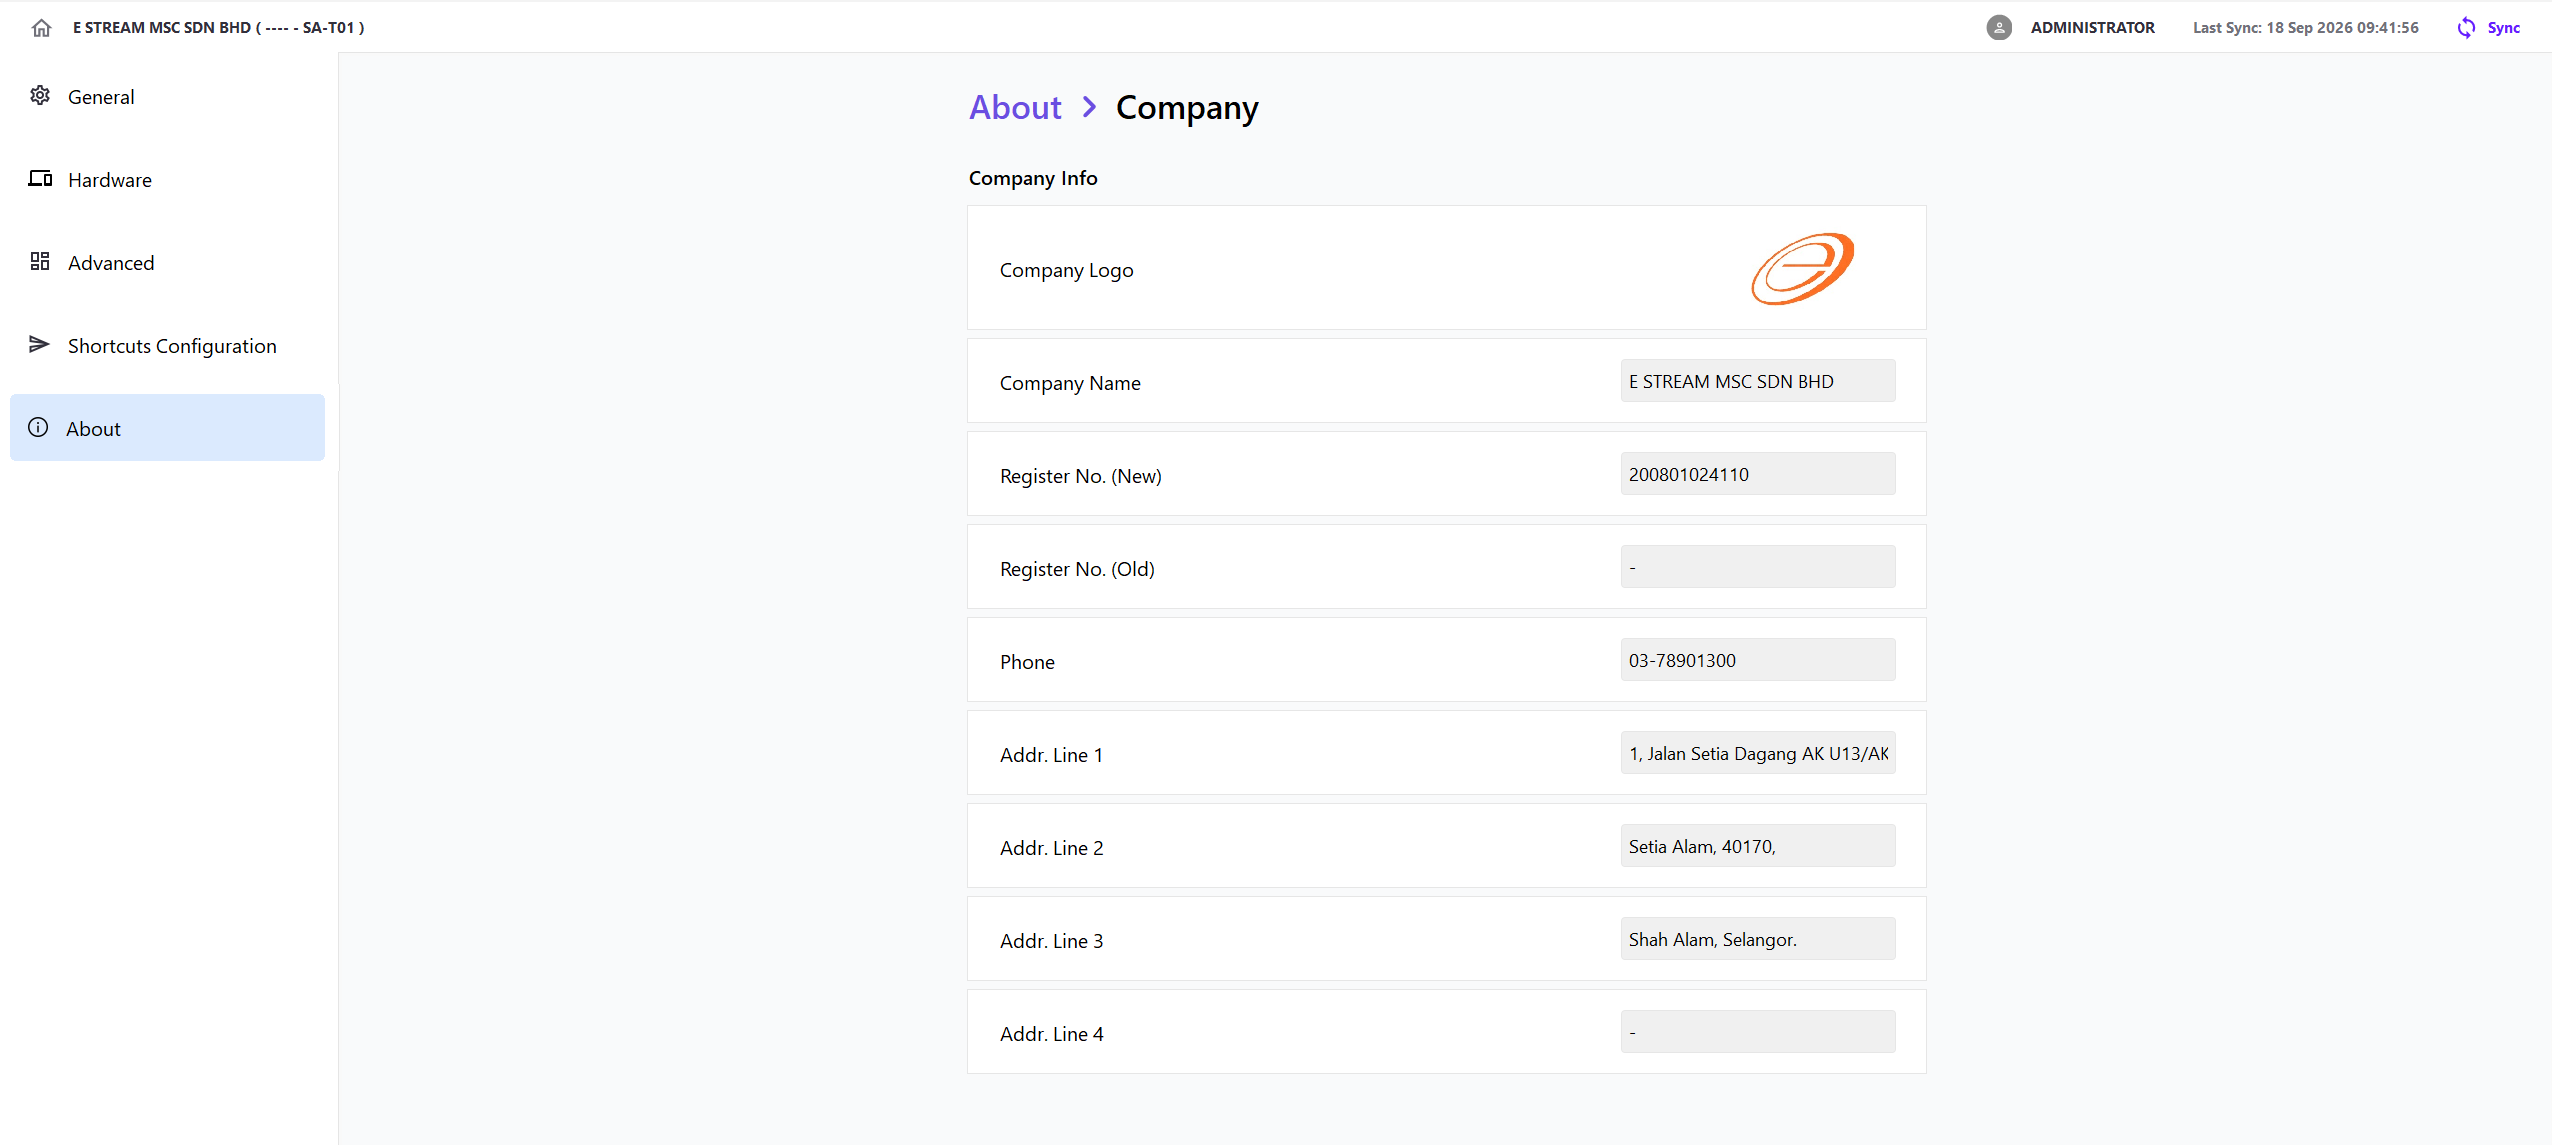The width and height of the screenshot is (2552, 1145).
Task: Click the home icon in the top bar
Action: coord(41,28)
